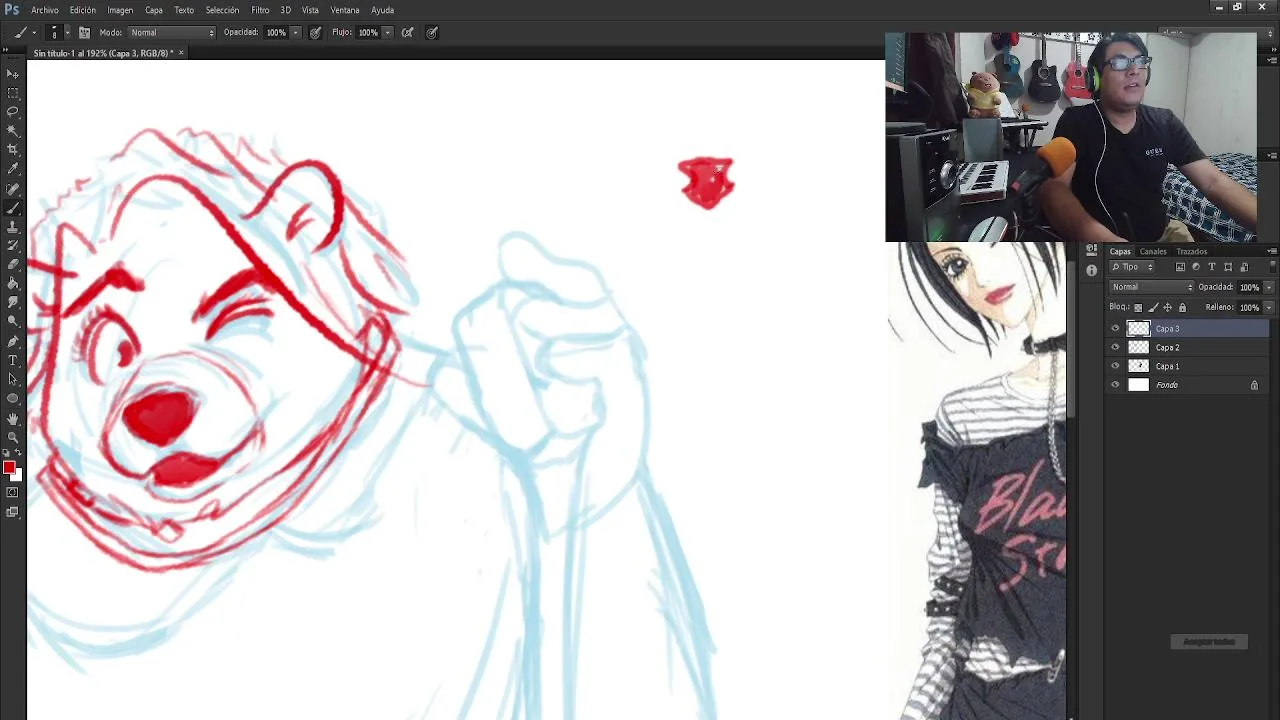The height and width of the screenshot is (720, 1280).
Task: Open the Imagen menu
Action: pyautogui.click(x=120, y=10)
